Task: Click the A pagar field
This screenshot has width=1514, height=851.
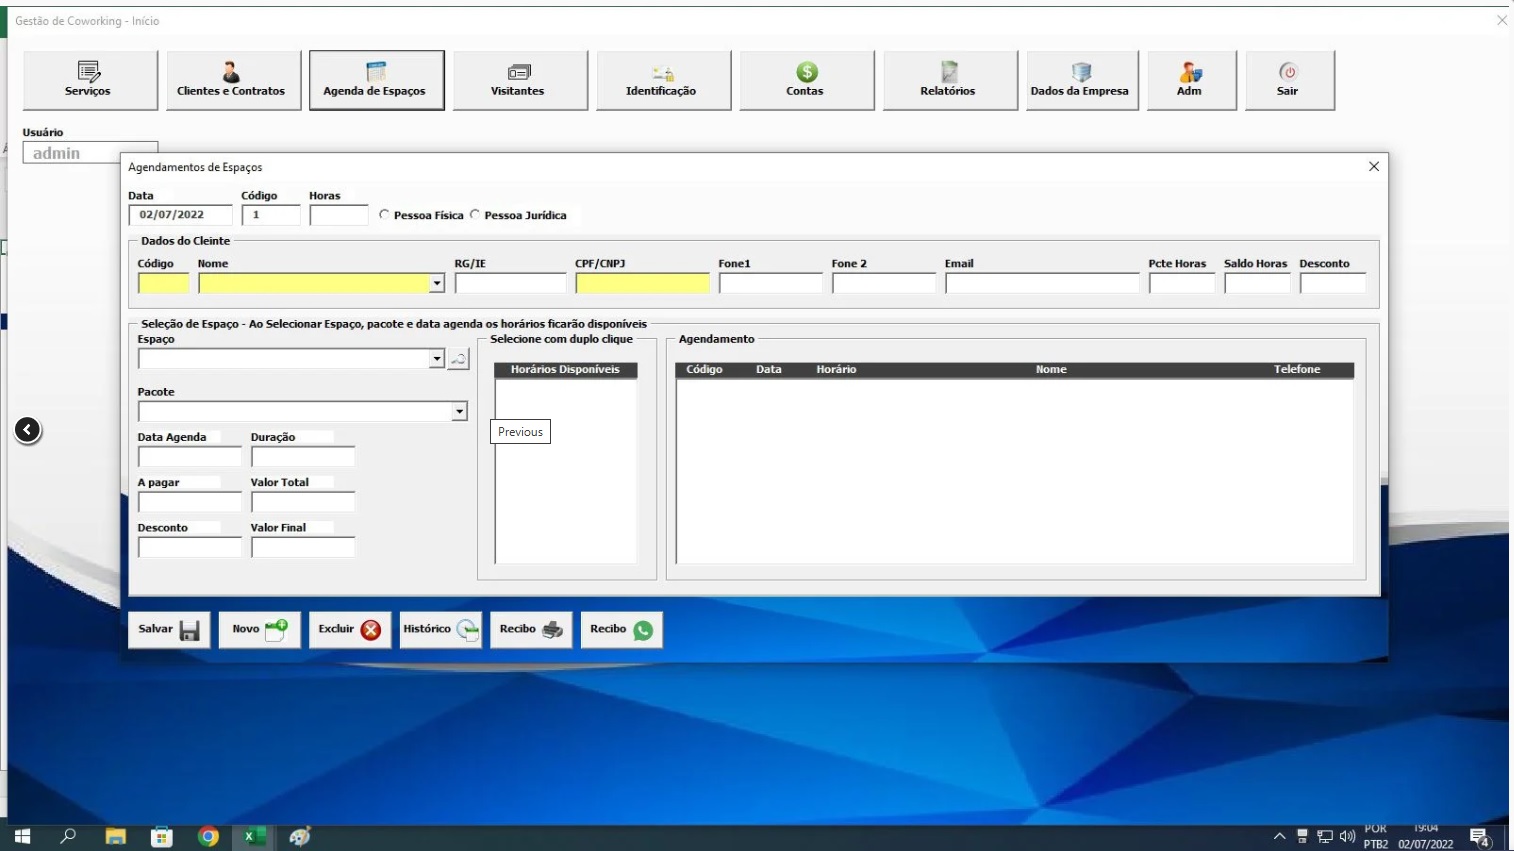Action: click(189, 502)
